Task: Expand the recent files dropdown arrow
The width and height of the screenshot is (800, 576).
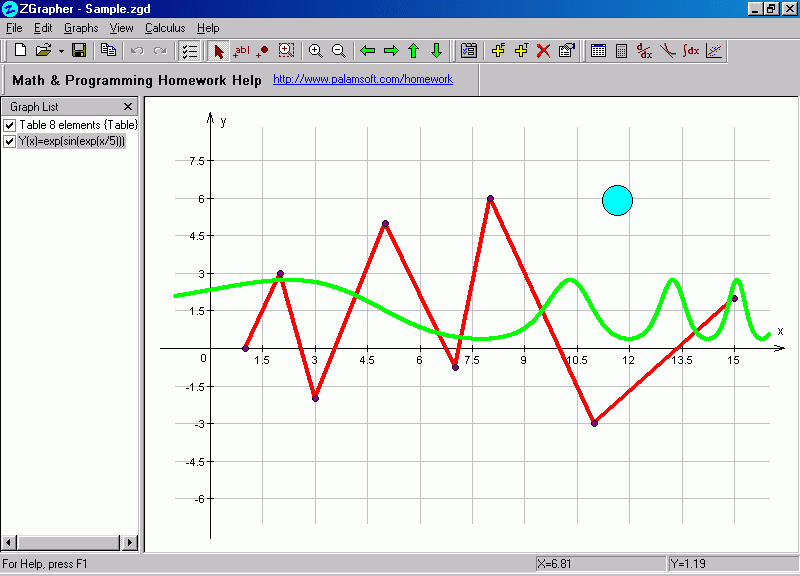Action: pyautogui.click(x=61, y=51)
